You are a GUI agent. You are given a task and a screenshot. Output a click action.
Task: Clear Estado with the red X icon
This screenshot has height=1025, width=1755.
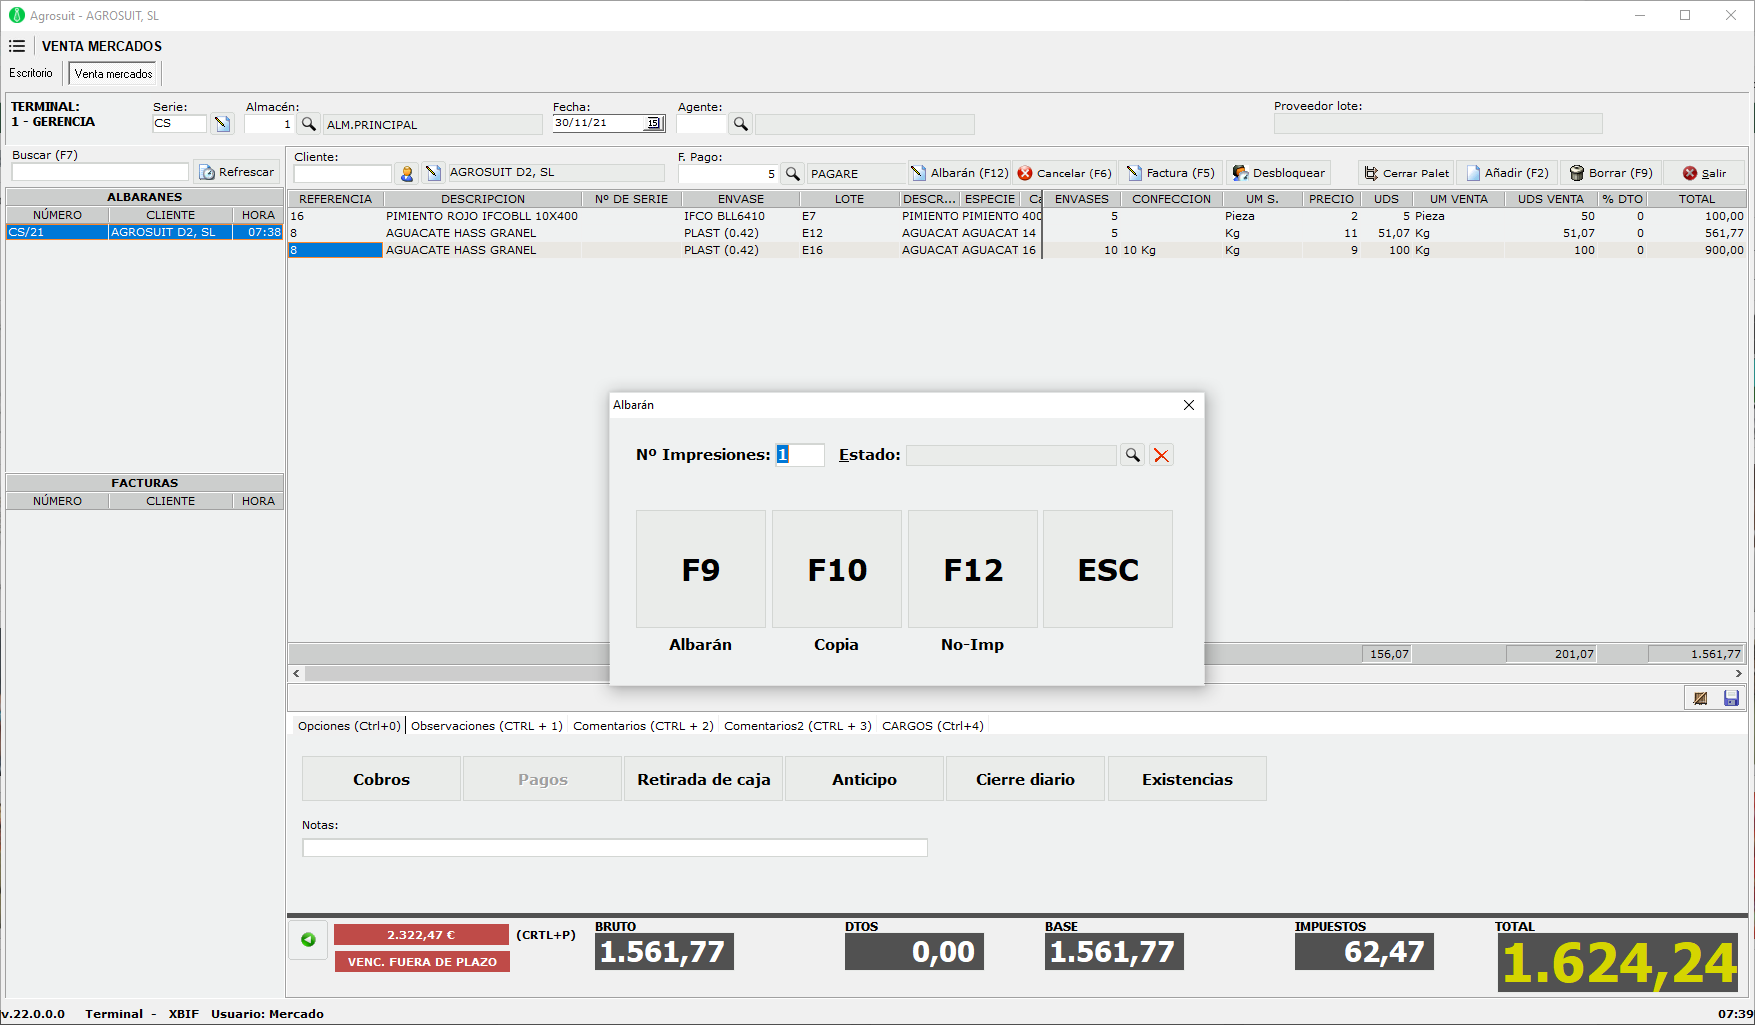pyautogui.click(x=1161, y=455)
